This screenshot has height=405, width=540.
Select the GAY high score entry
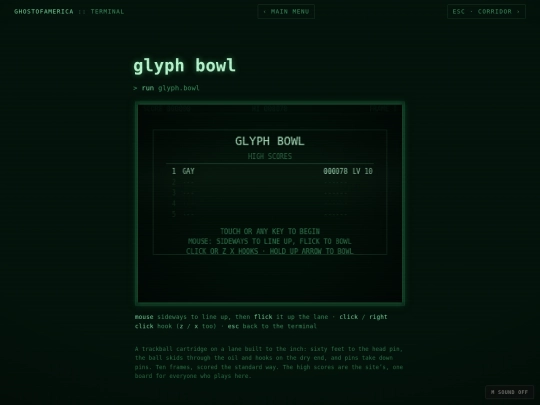click(x=272, y=171)
